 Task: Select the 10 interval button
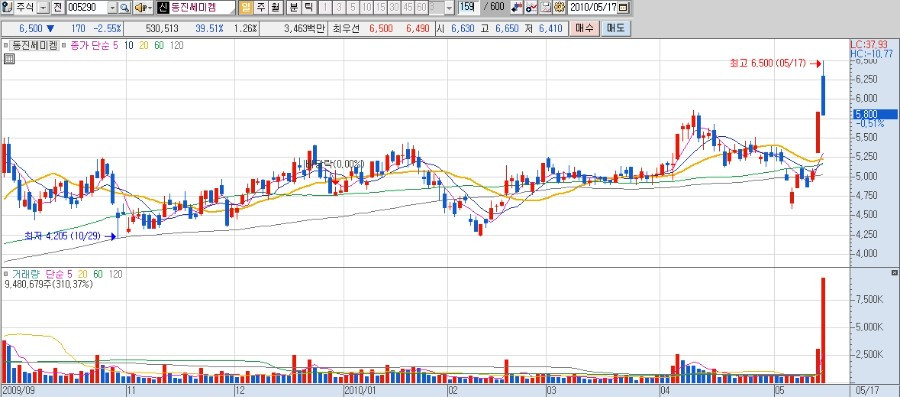coord(366,8)
